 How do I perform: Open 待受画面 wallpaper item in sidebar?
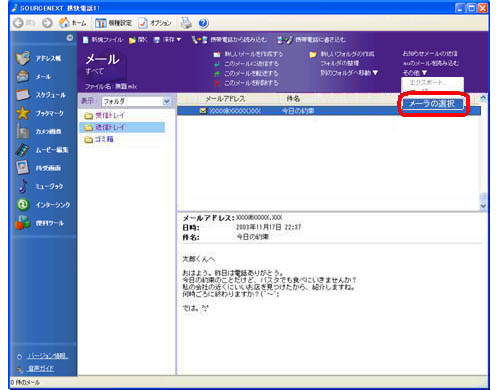click(x=39, y=168)
